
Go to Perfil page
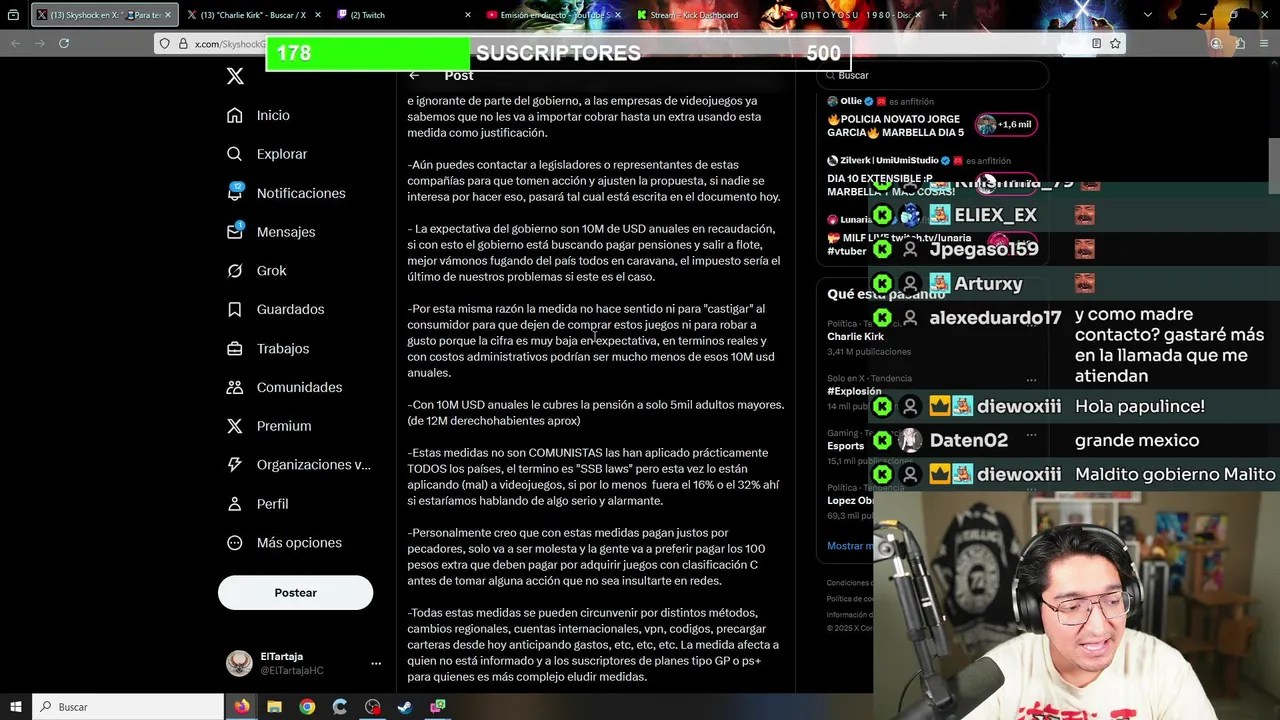pyautogui.click(x=257, y=504)
